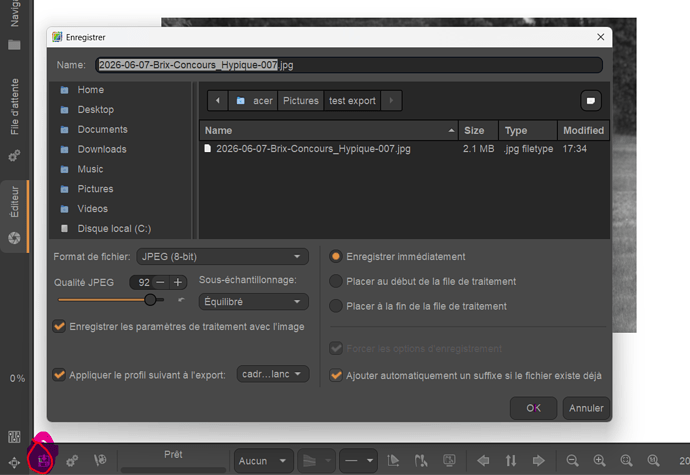Click the Name filename input field
This screenshot has height=475, width=690.
click(349, 65)
